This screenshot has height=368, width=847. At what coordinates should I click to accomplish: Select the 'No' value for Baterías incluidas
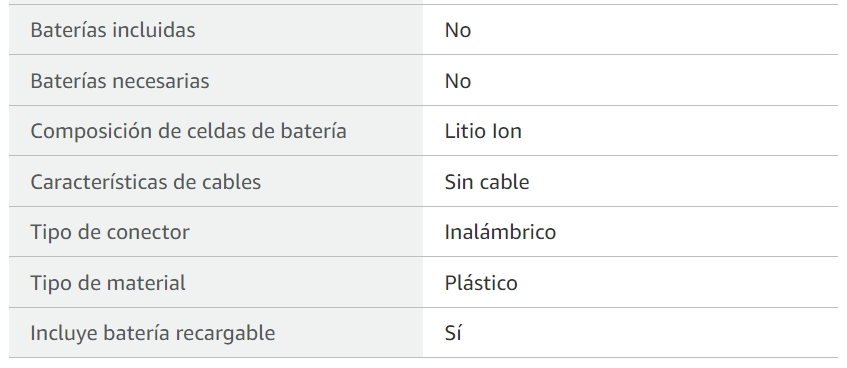pos(458,30)
